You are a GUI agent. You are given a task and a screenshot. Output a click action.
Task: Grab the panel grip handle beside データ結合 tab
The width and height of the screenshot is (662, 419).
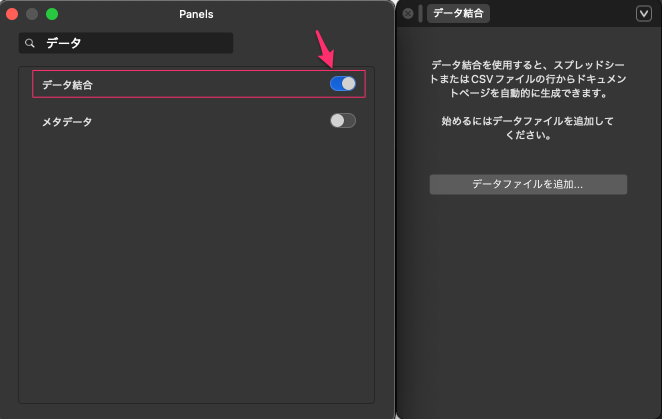coord(420,14)
